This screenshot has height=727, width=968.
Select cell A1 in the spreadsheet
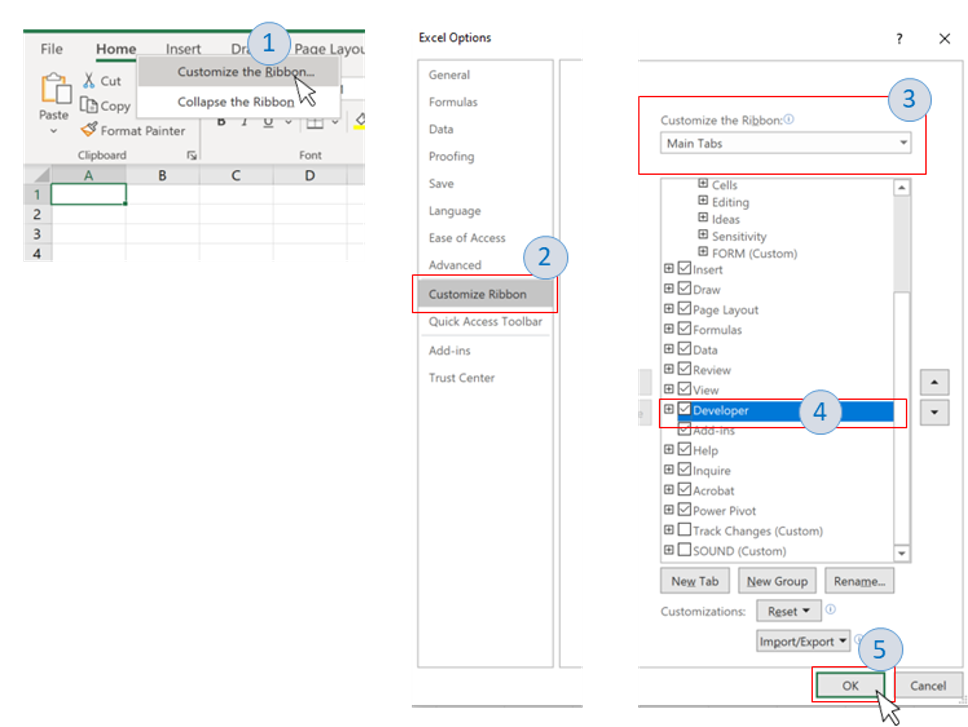(88, 194)
